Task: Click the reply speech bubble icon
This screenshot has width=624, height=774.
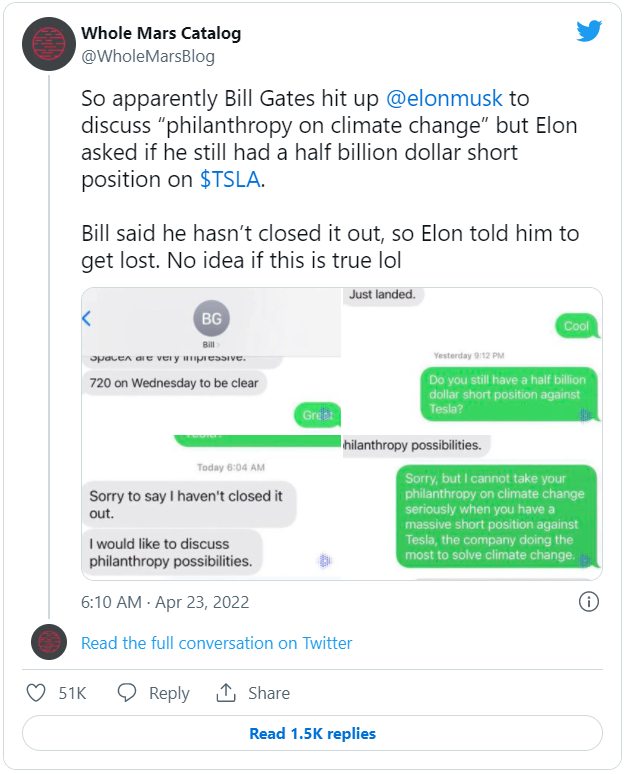Action: click(x=127, y=693)
